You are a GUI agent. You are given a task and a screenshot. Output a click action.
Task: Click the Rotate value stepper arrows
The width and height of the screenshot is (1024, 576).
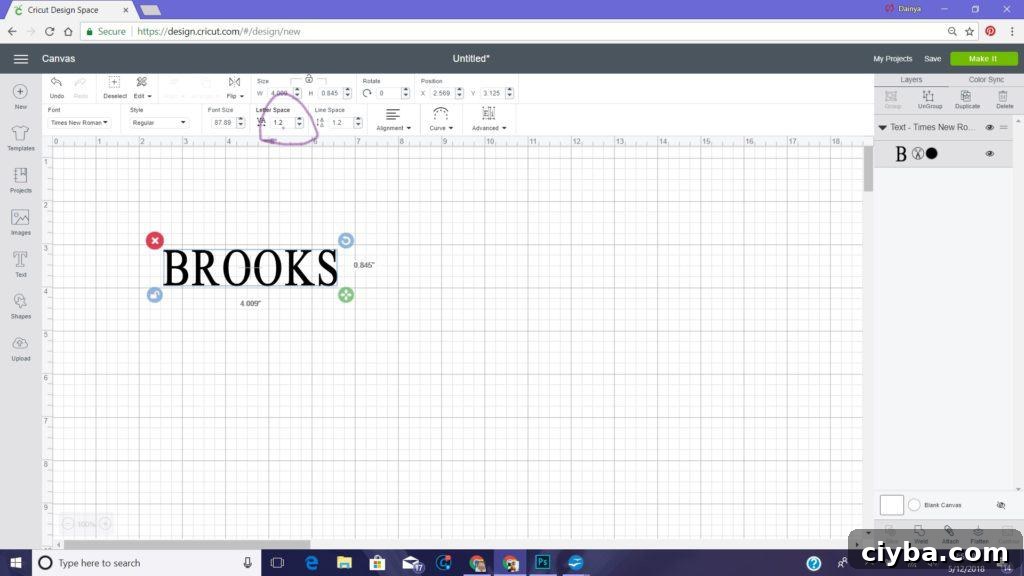406,93
